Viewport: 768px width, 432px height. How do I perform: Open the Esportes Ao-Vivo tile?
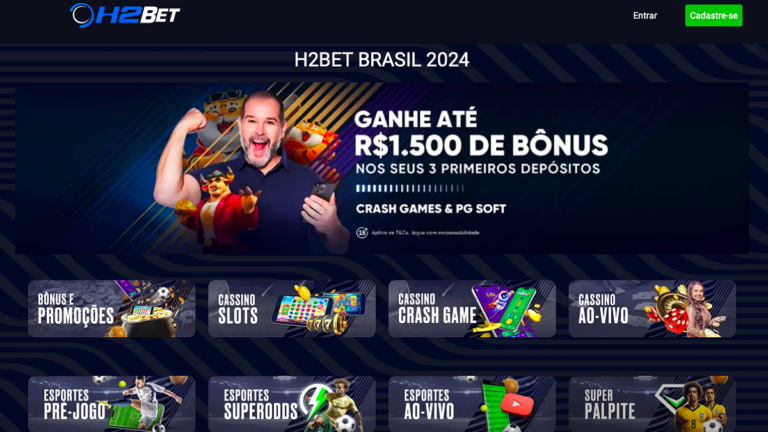point(472,404)
